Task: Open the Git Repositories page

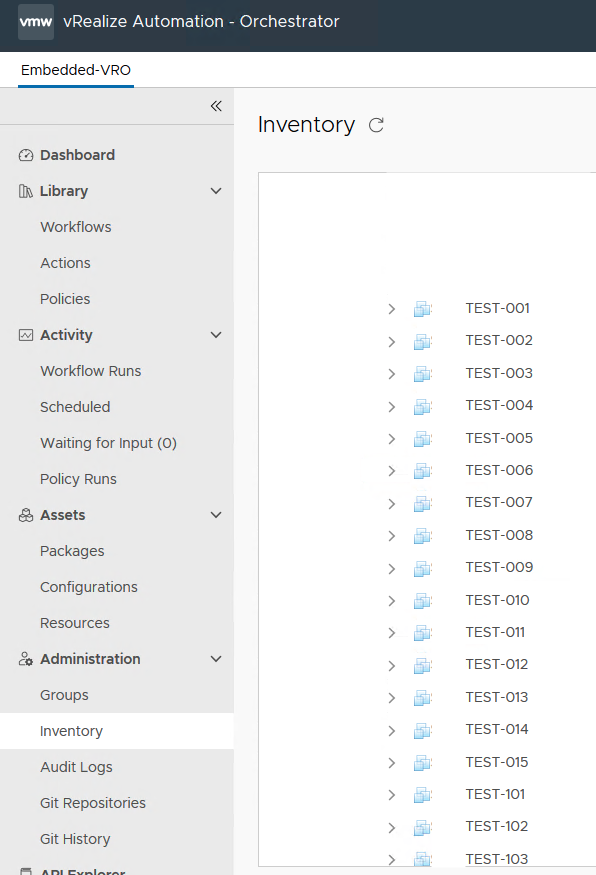Action: click(x=95, y=803)
